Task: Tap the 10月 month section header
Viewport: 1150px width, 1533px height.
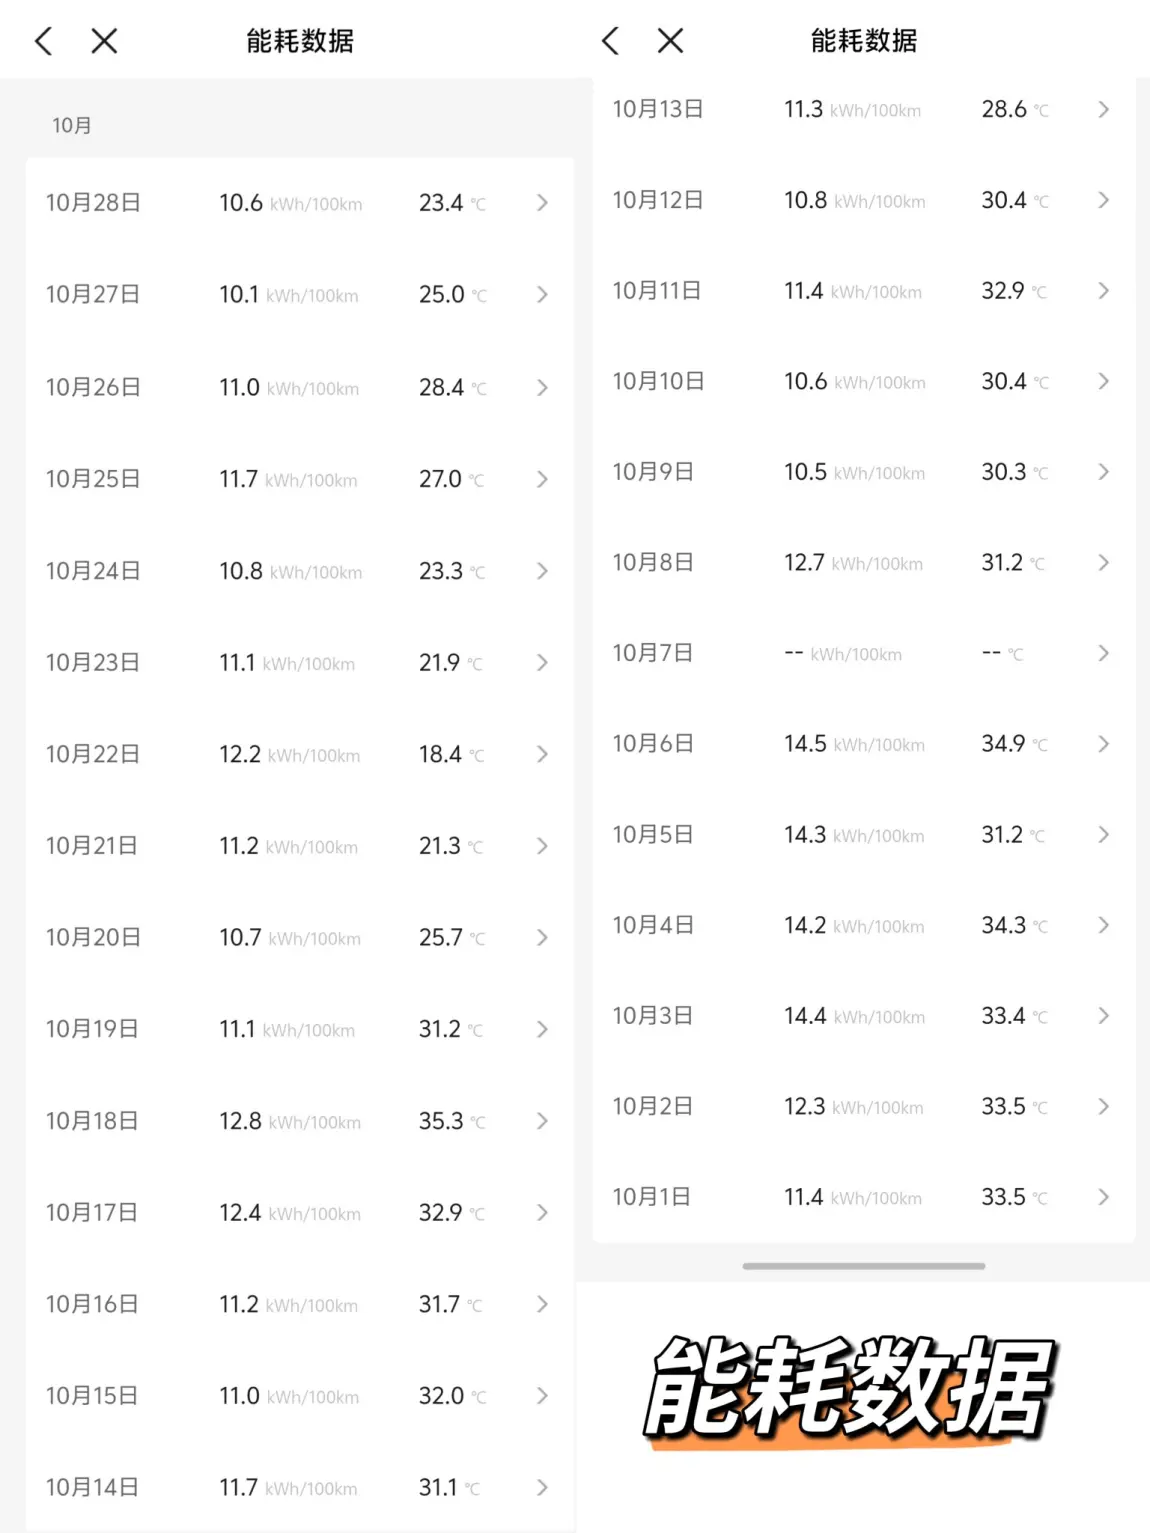Action: pyautogui.click(x=72, y=125)
